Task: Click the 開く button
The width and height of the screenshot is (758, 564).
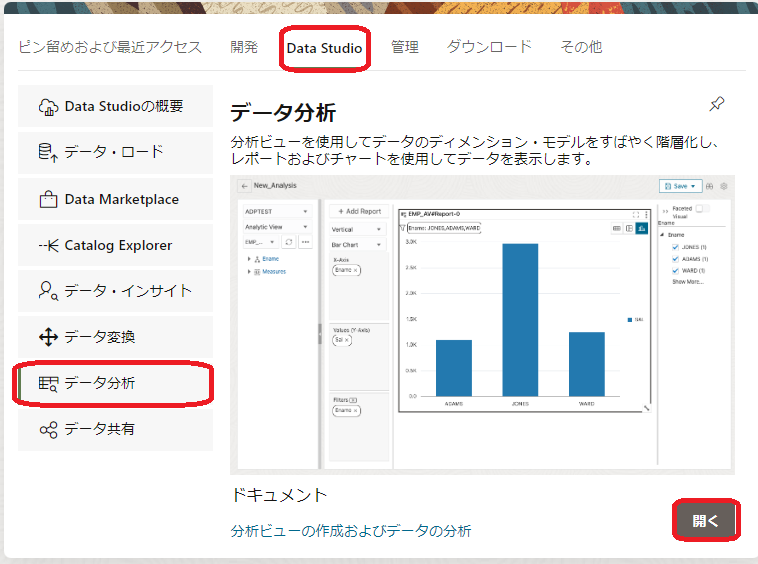Action: (x=706, y=521)
